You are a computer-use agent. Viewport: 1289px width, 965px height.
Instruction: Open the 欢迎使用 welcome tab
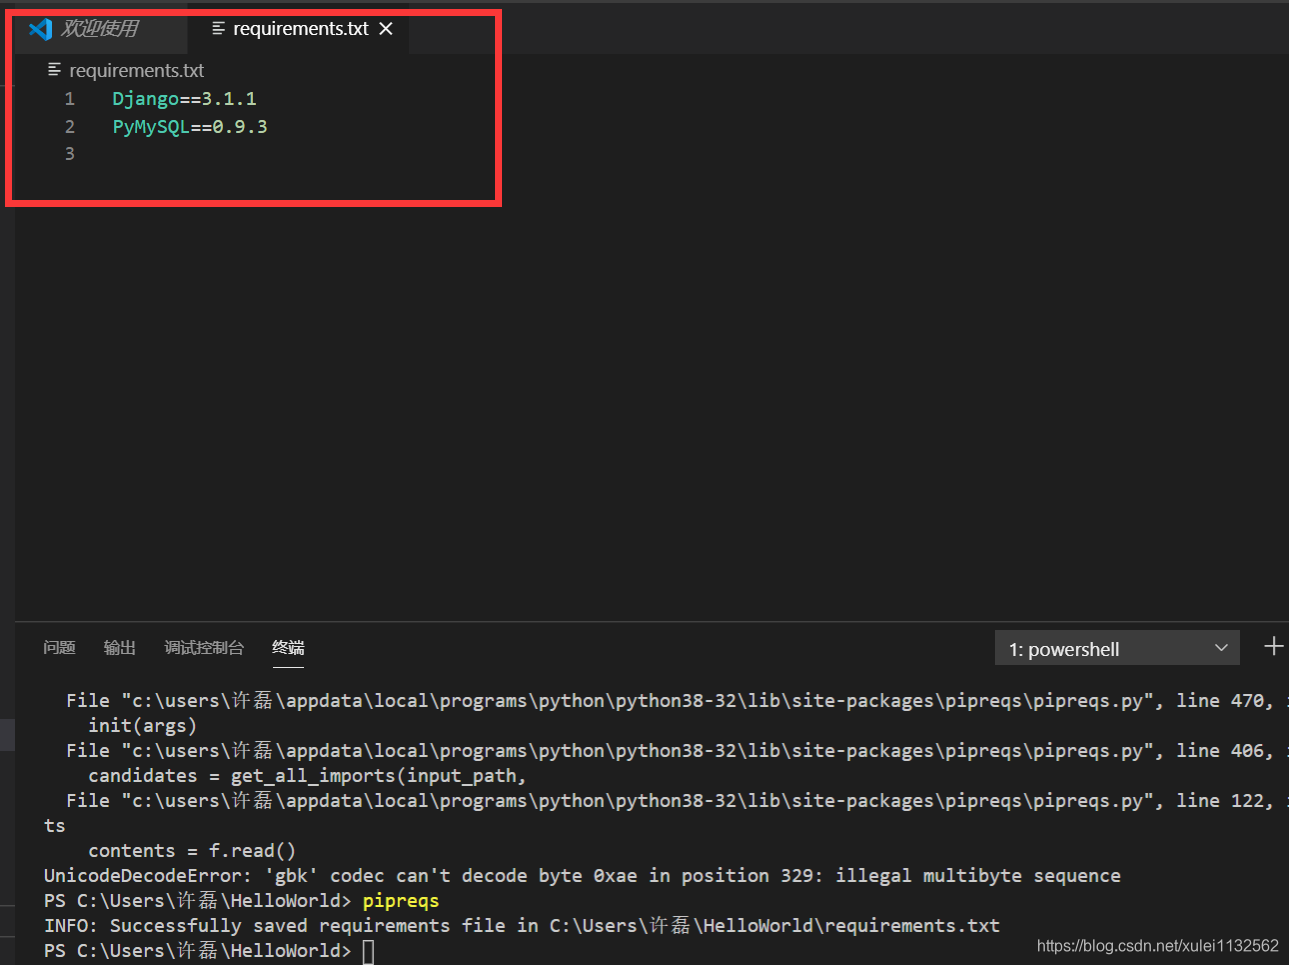point(100,29)
